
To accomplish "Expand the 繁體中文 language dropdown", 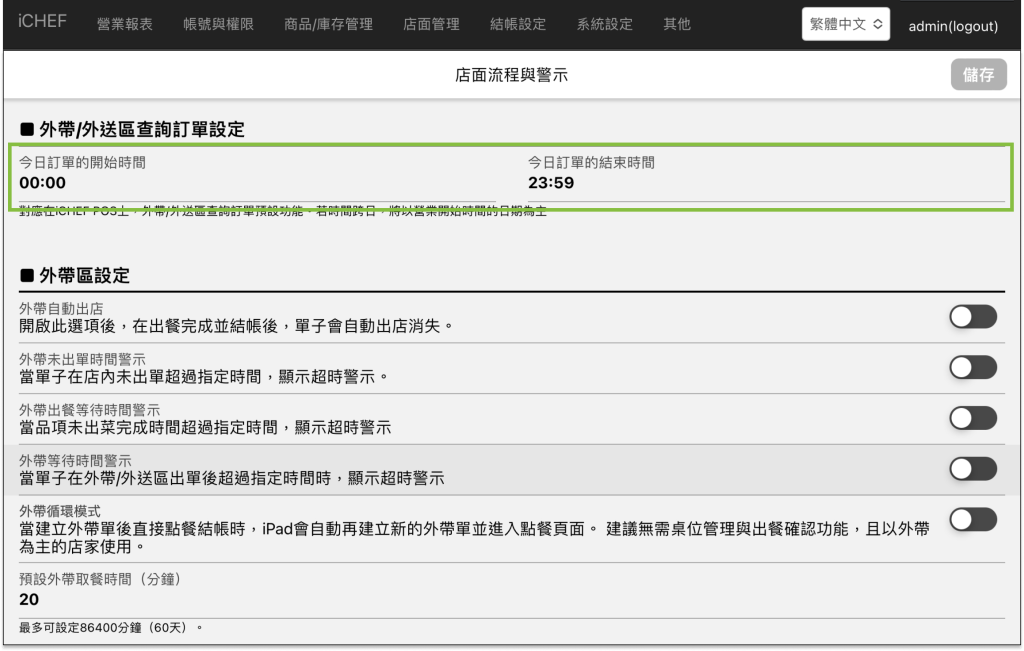I will (845, 25).
